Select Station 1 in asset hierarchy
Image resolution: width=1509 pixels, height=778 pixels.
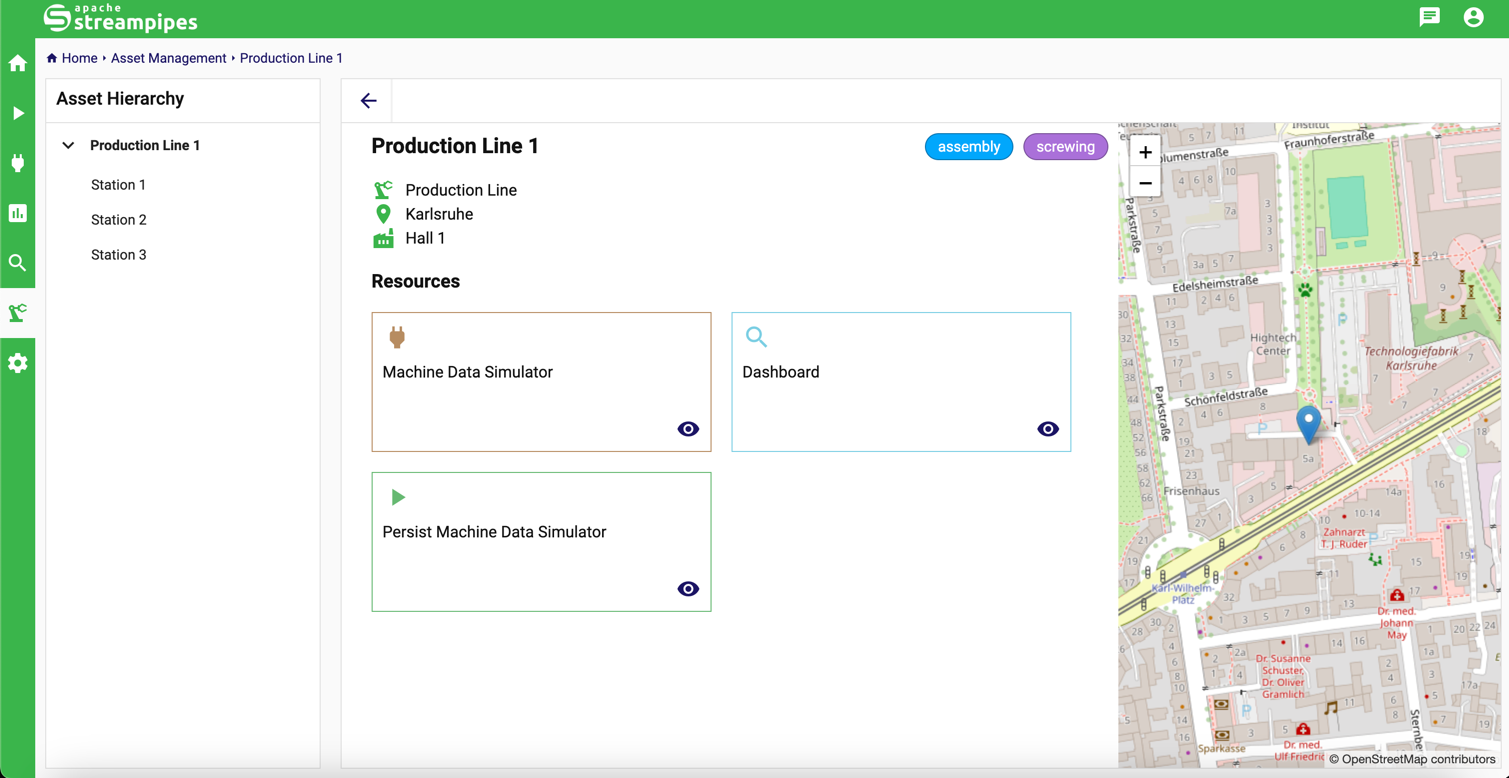pyautogui.click(x=118, y=185)
